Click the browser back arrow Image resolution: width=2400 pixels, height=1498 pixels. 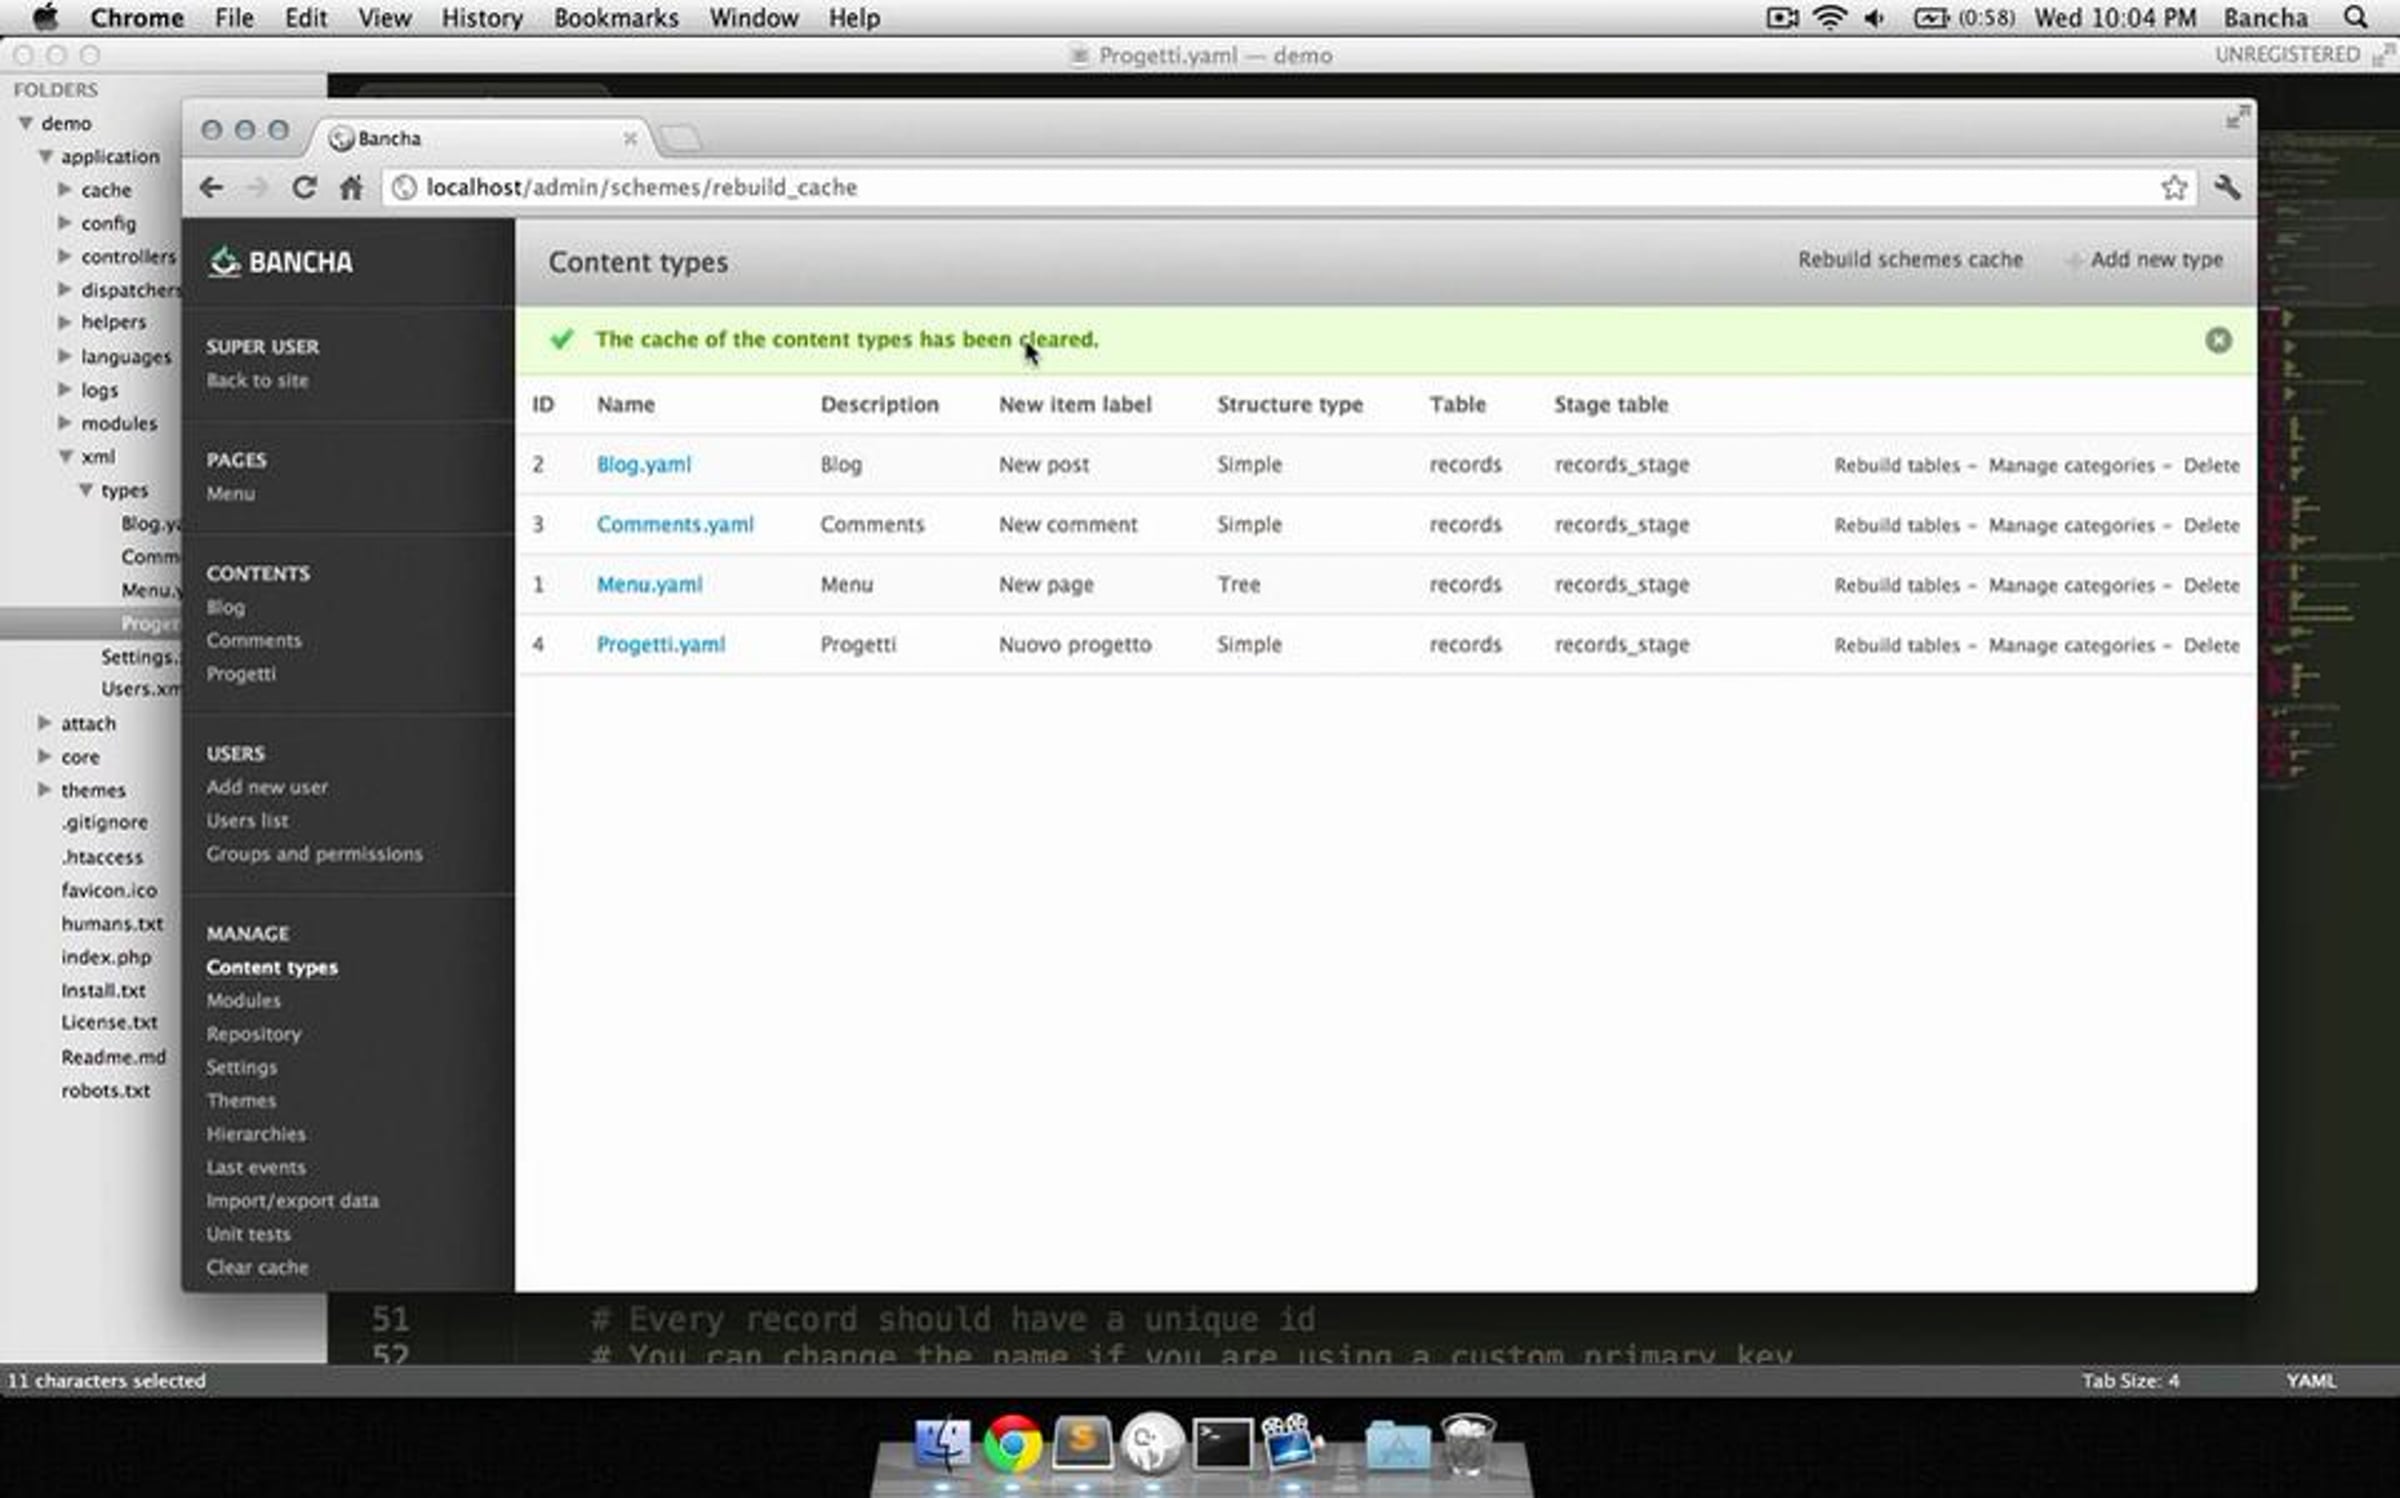211,187
